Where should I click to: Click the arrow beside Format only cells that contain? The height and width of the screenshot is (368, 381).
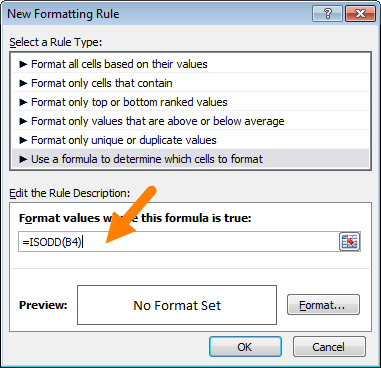pos(23,83)
